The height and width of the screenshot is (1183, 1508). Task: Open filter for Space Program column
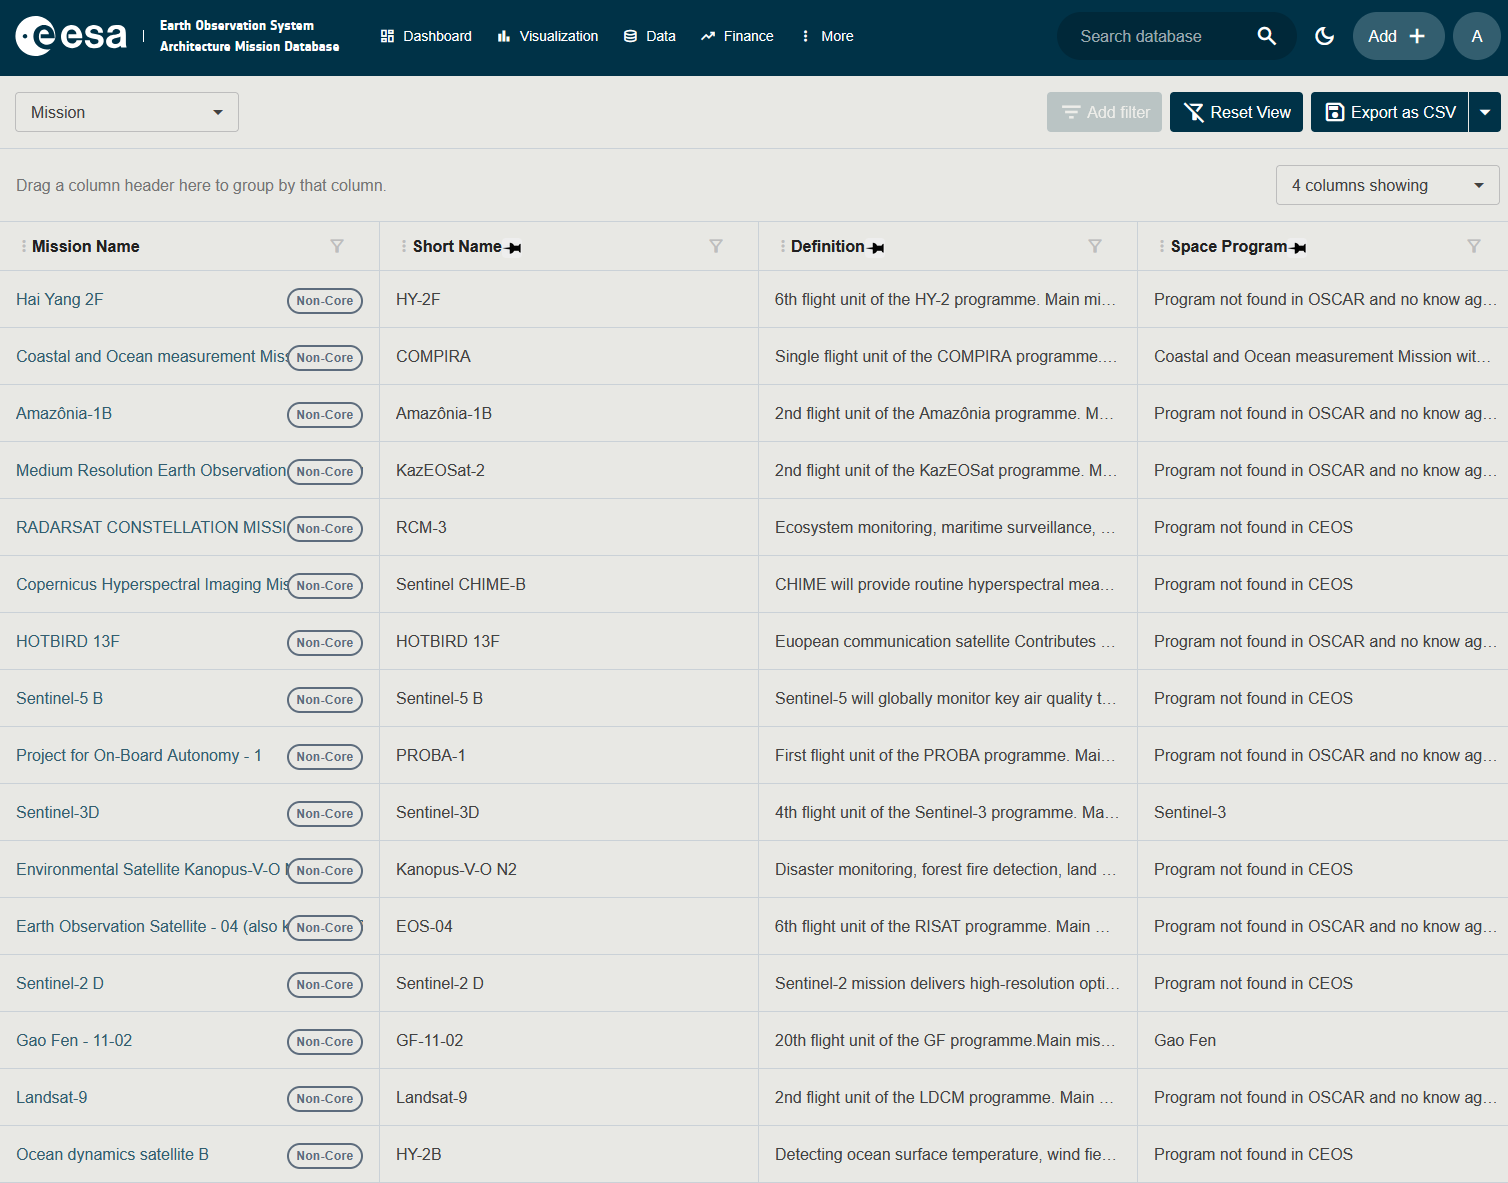tap(1474, 246)
